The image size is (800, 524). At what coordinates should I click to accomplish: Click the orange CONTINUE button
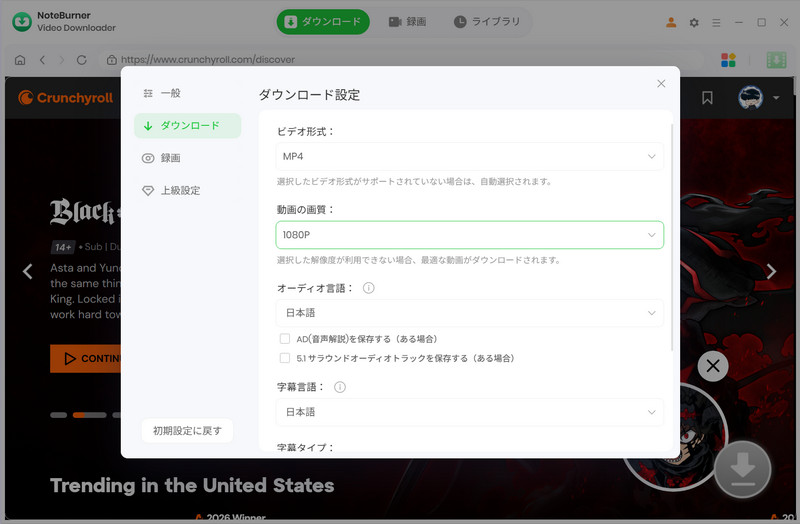pos(85,359)
